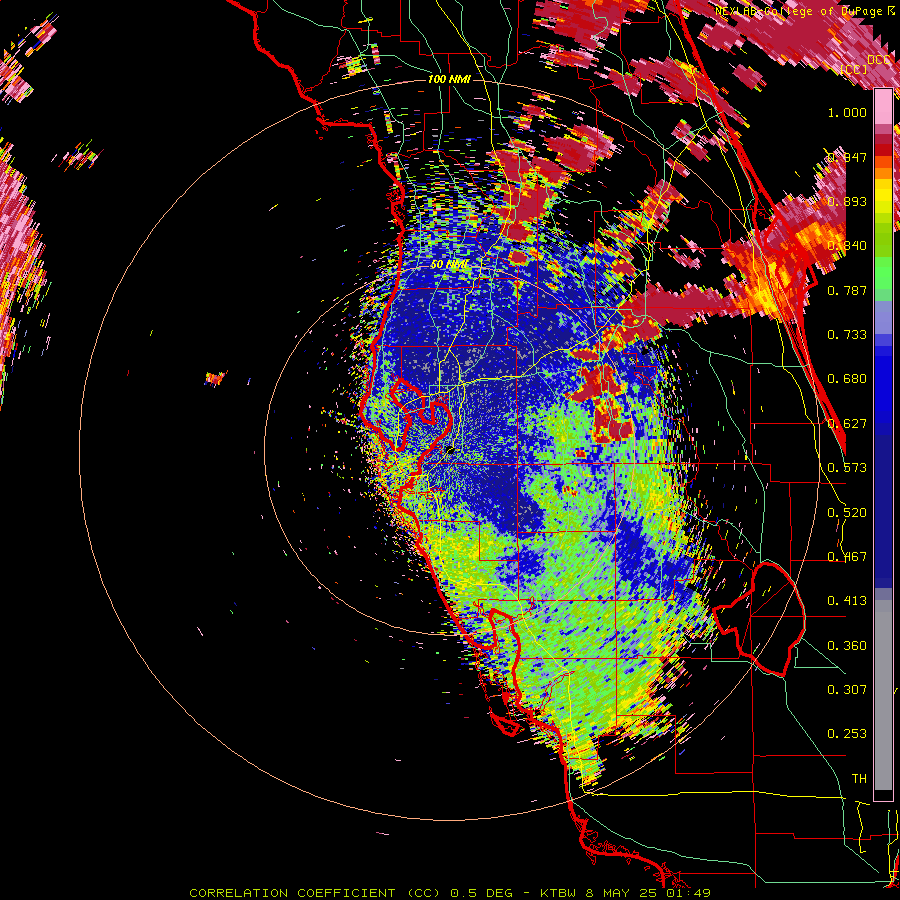Click the 0.680 legend value

pyautogui.click(x=847, y=379)
